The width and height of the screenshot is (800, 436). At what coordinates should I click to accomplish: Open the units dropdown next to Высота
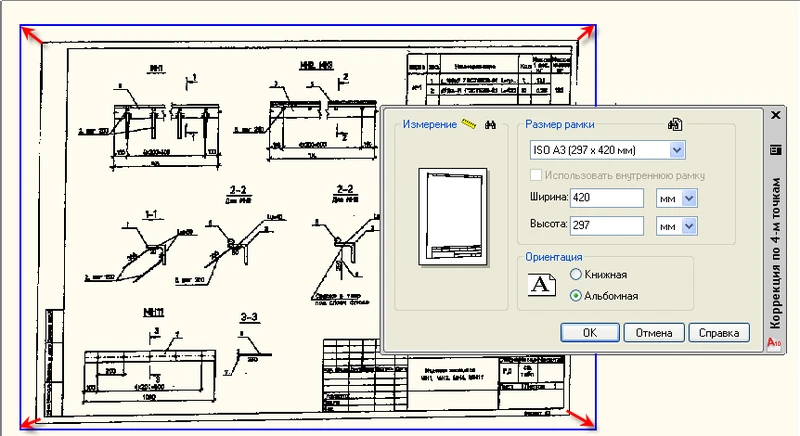689,226
